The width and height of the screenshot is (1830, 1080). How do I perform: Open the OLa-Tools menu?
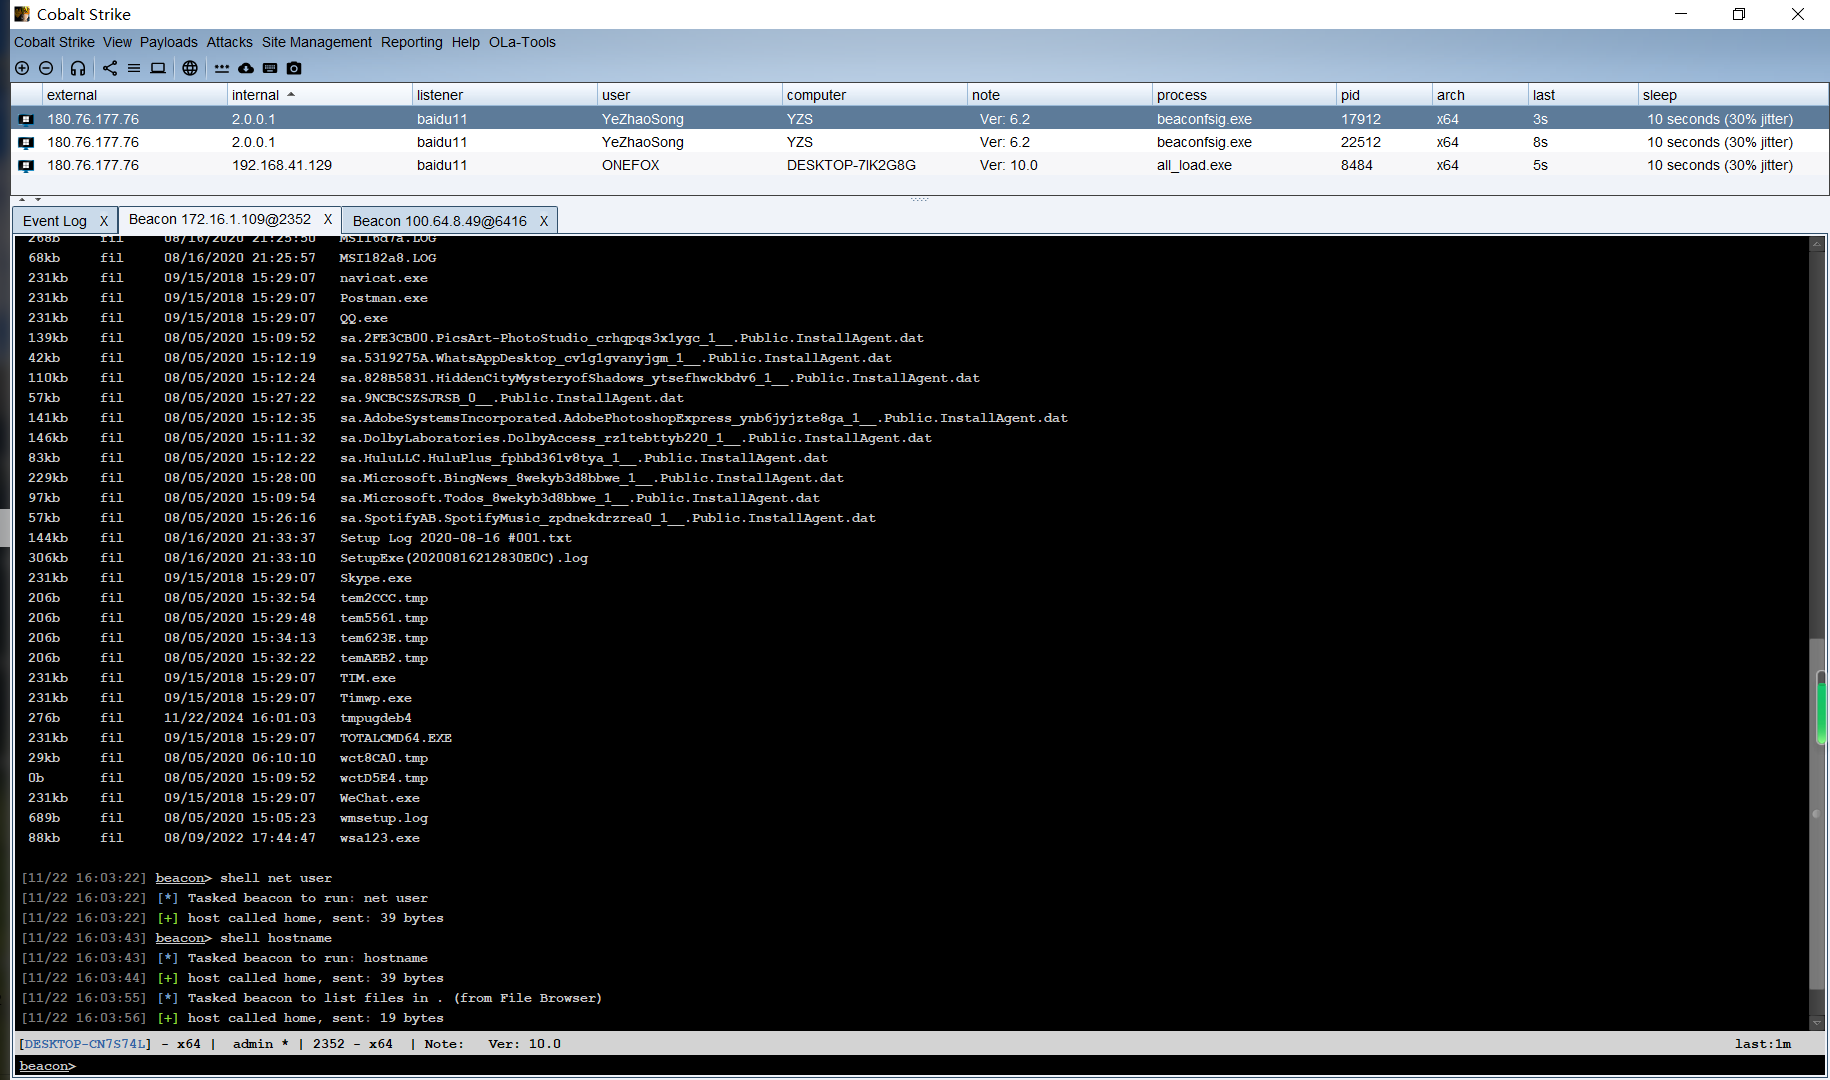click(522, 42)
